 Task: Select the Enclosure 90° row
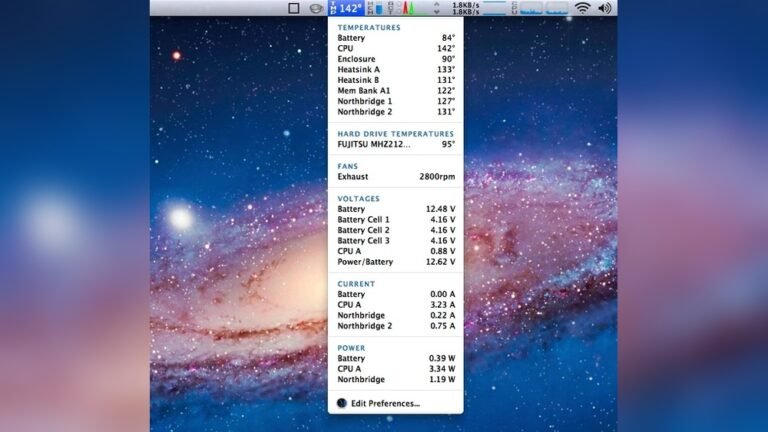click(396, 59)
